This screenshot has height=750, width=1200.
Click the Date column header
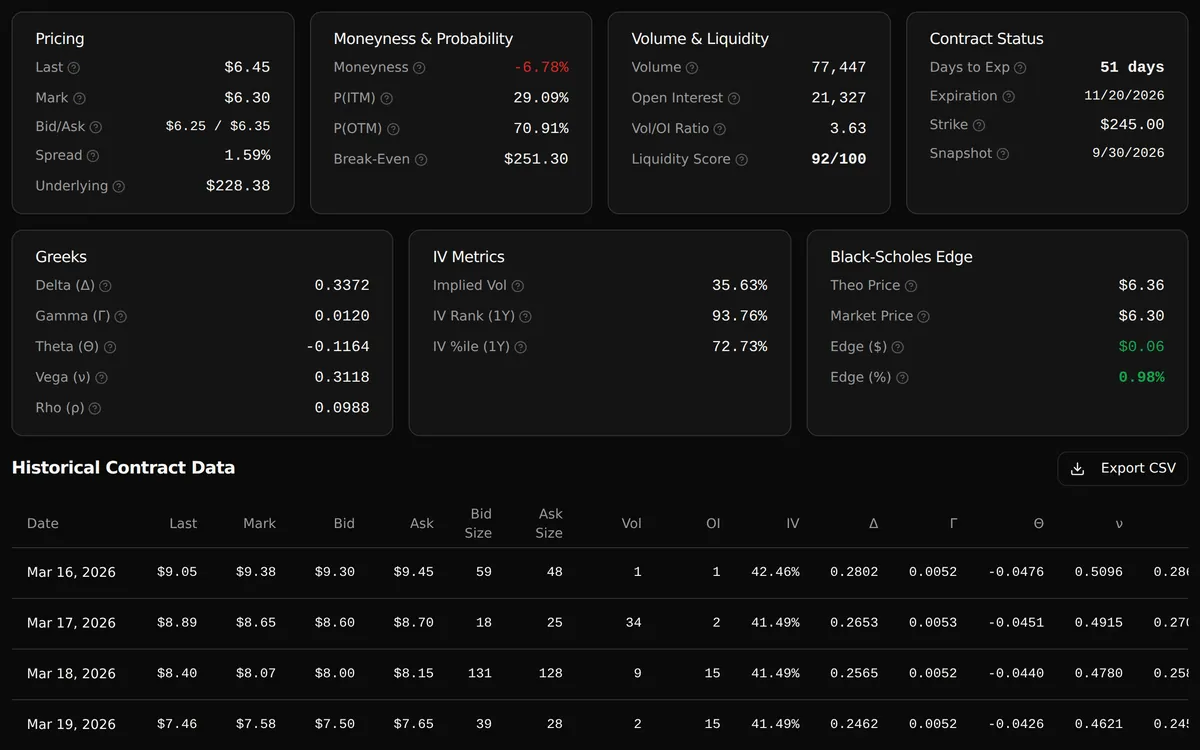point(43,524)
